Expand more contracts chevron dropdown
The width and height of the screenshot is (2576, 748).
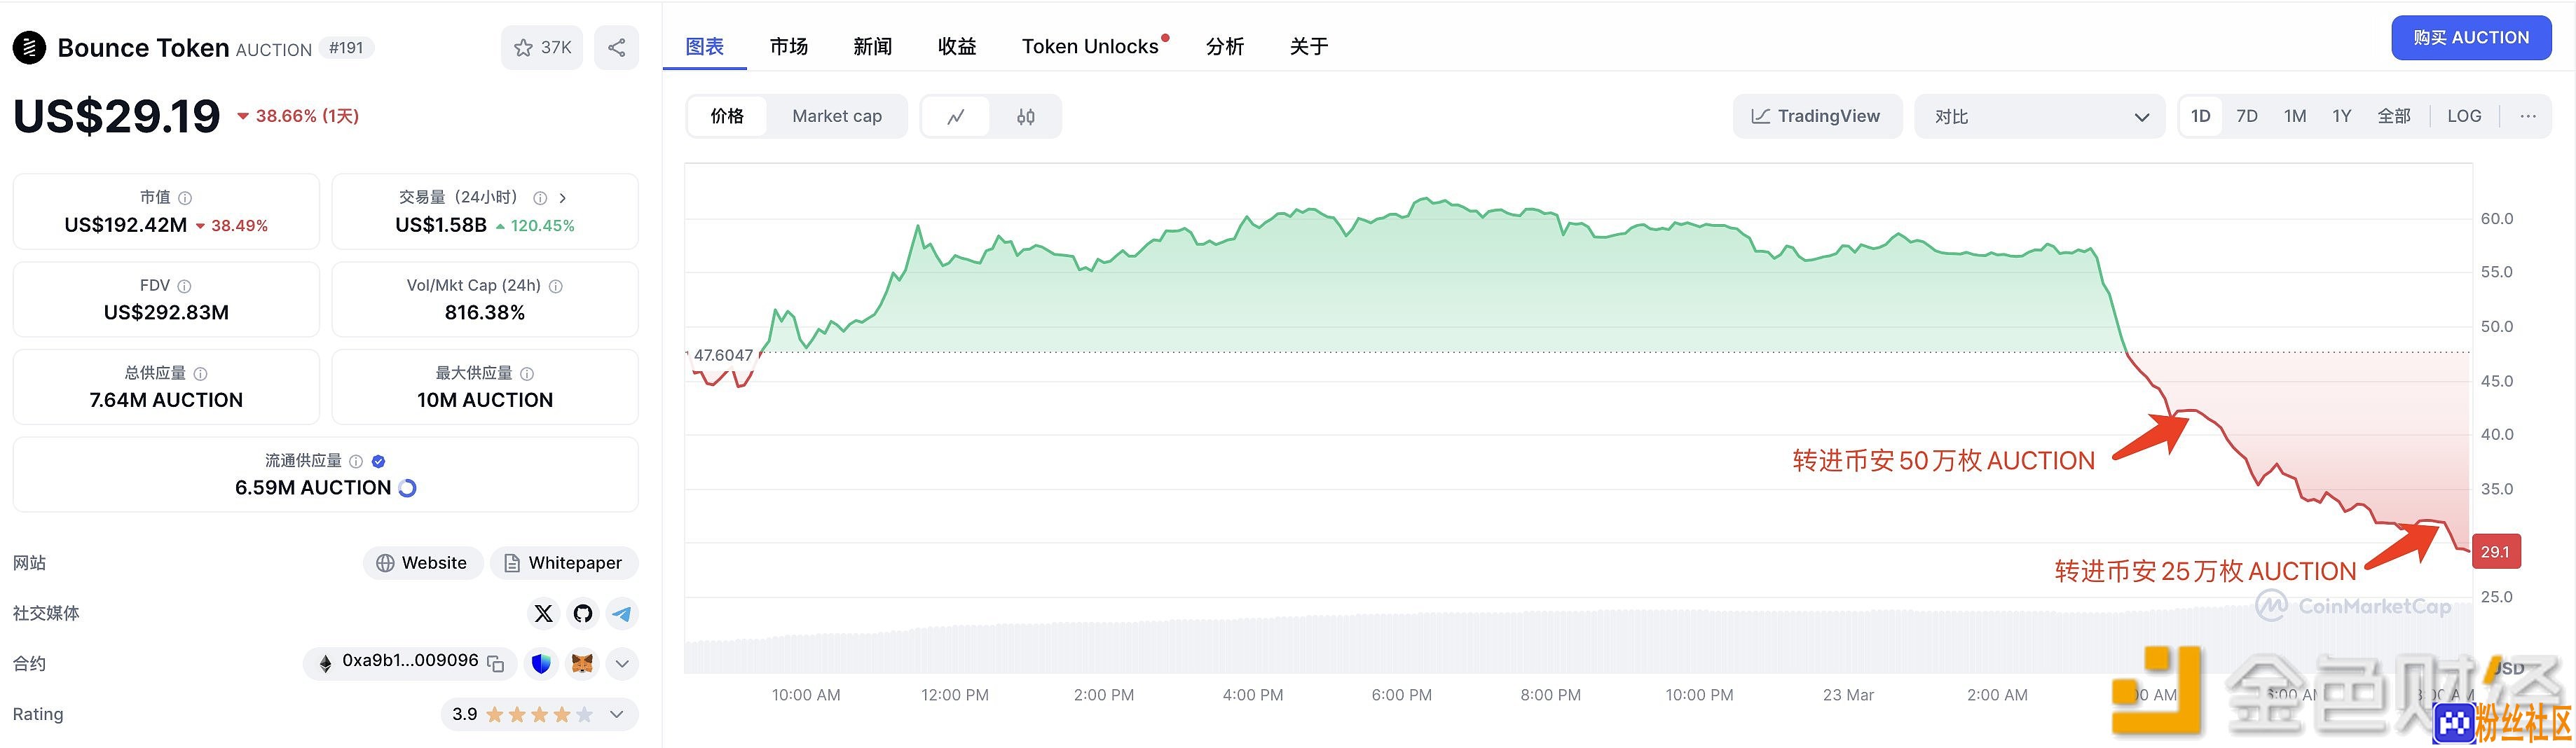pyautogui.click(x=622, y=663)
